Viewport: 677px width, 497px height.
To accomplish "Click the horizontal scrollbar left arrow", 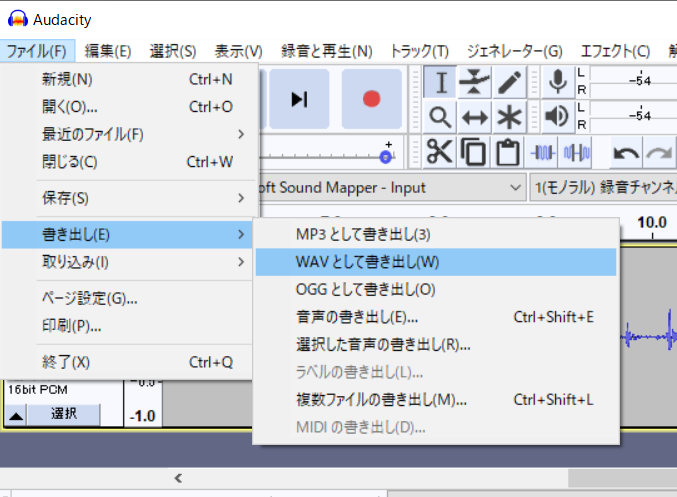I will tap(178, 478).
